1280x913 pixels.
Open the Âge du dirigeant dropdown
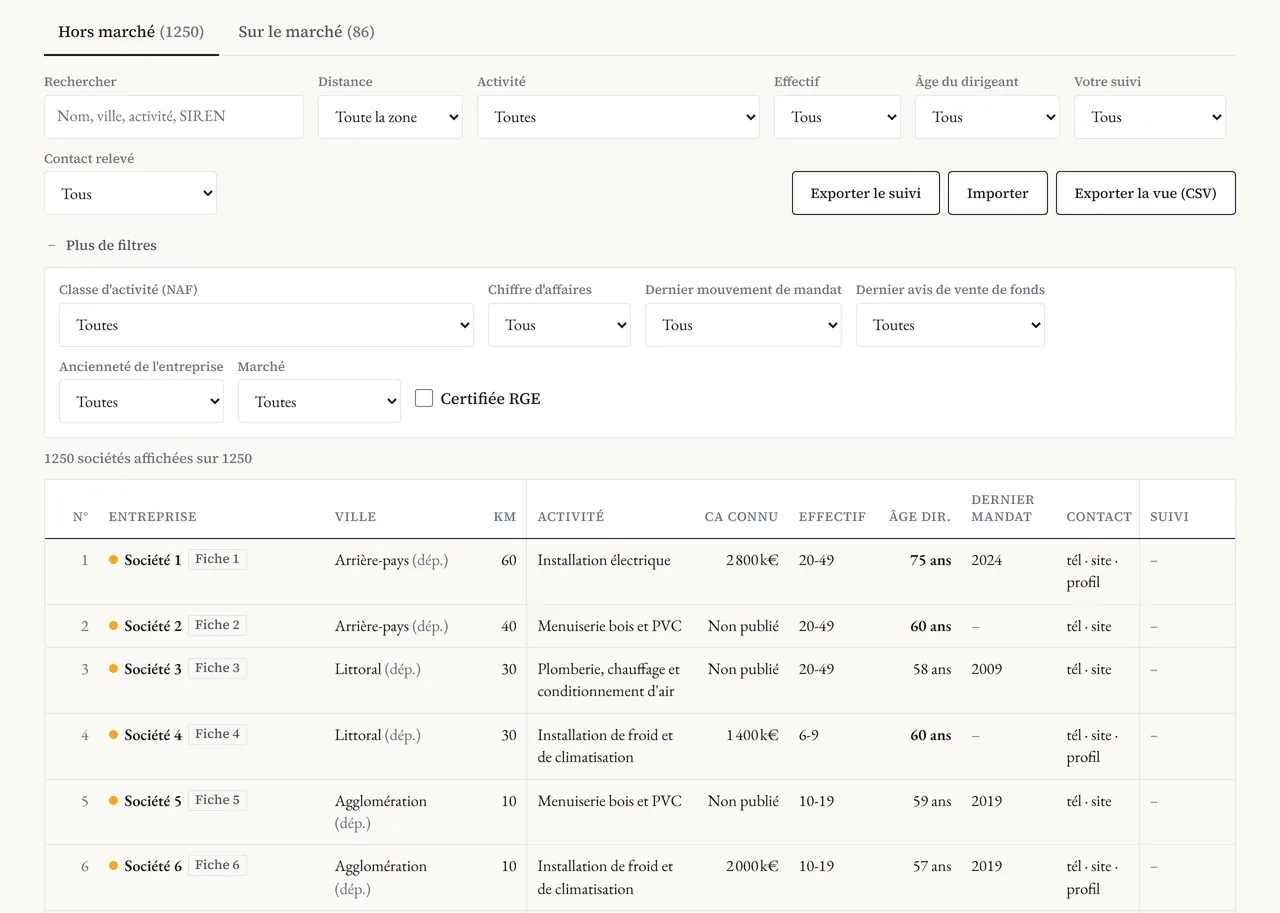tap(987, 117)
